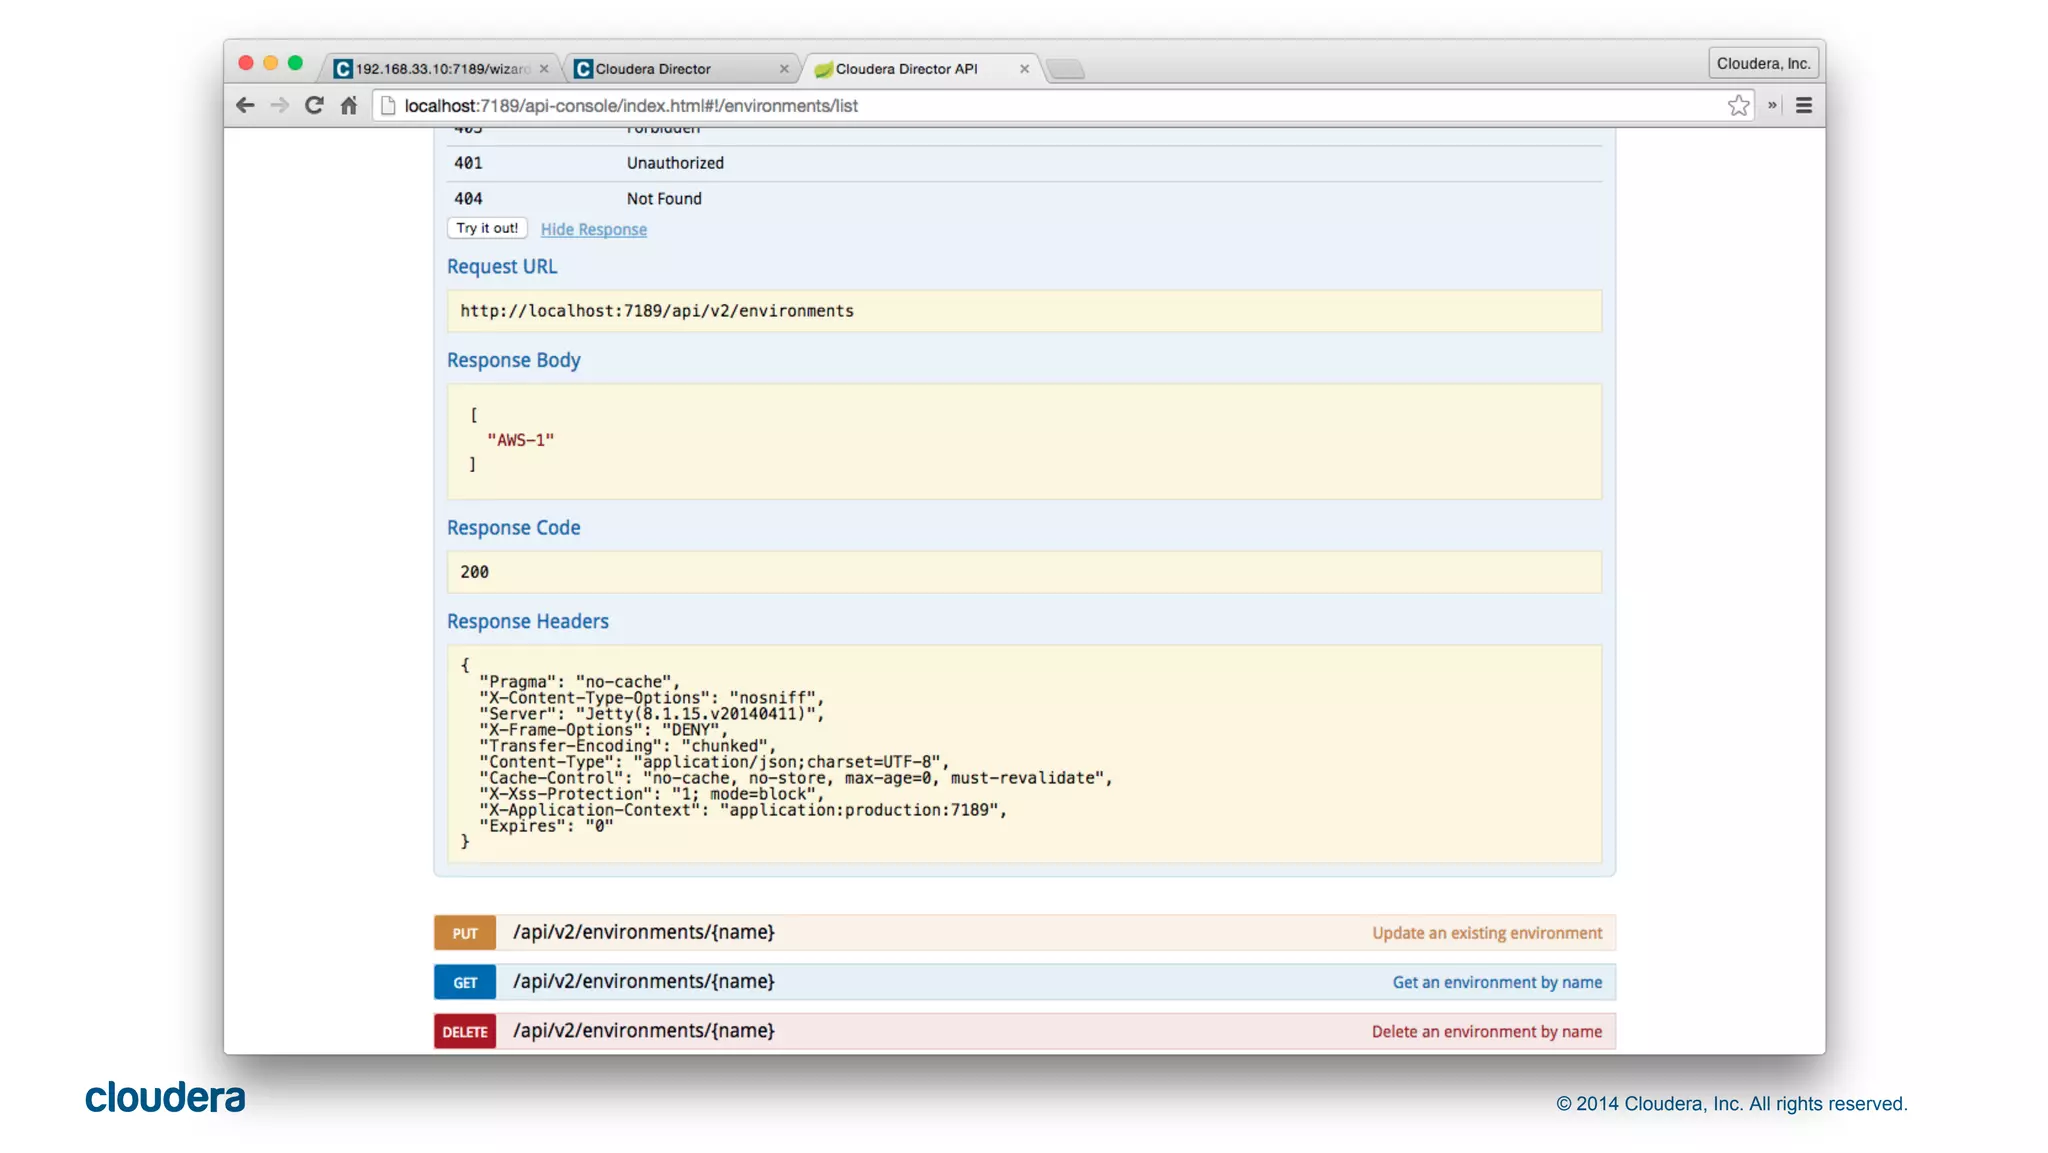
Task: Click the "Expires": "0" header line
Action: [x=546, y=826]
